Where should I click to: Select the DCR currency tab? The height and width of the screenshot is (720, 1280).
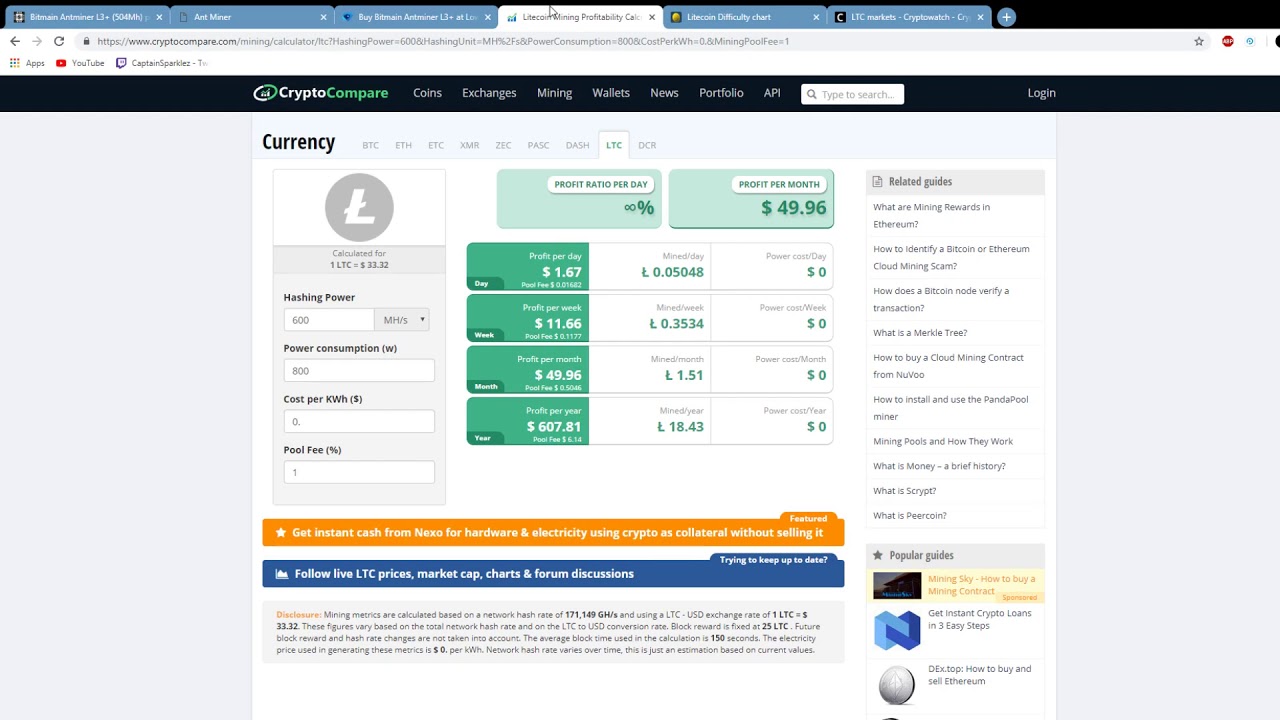(647, 145)
